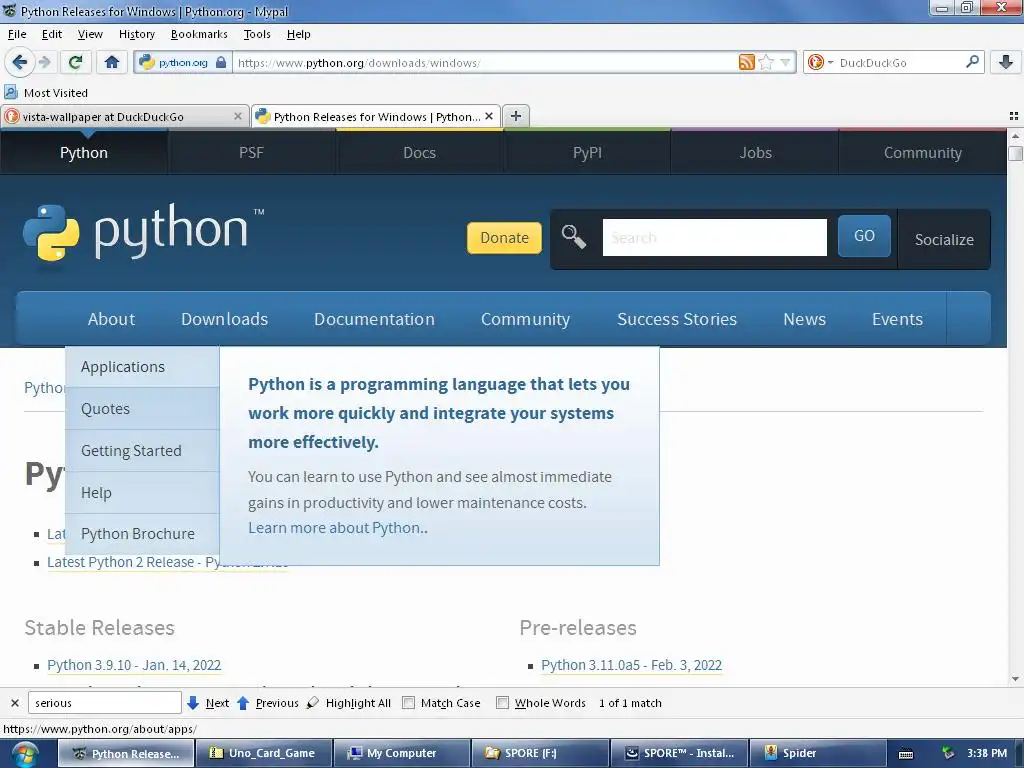Click the Python logo on the site
The height and width of the screenshot is (768, 1024).
click(143, 232)
